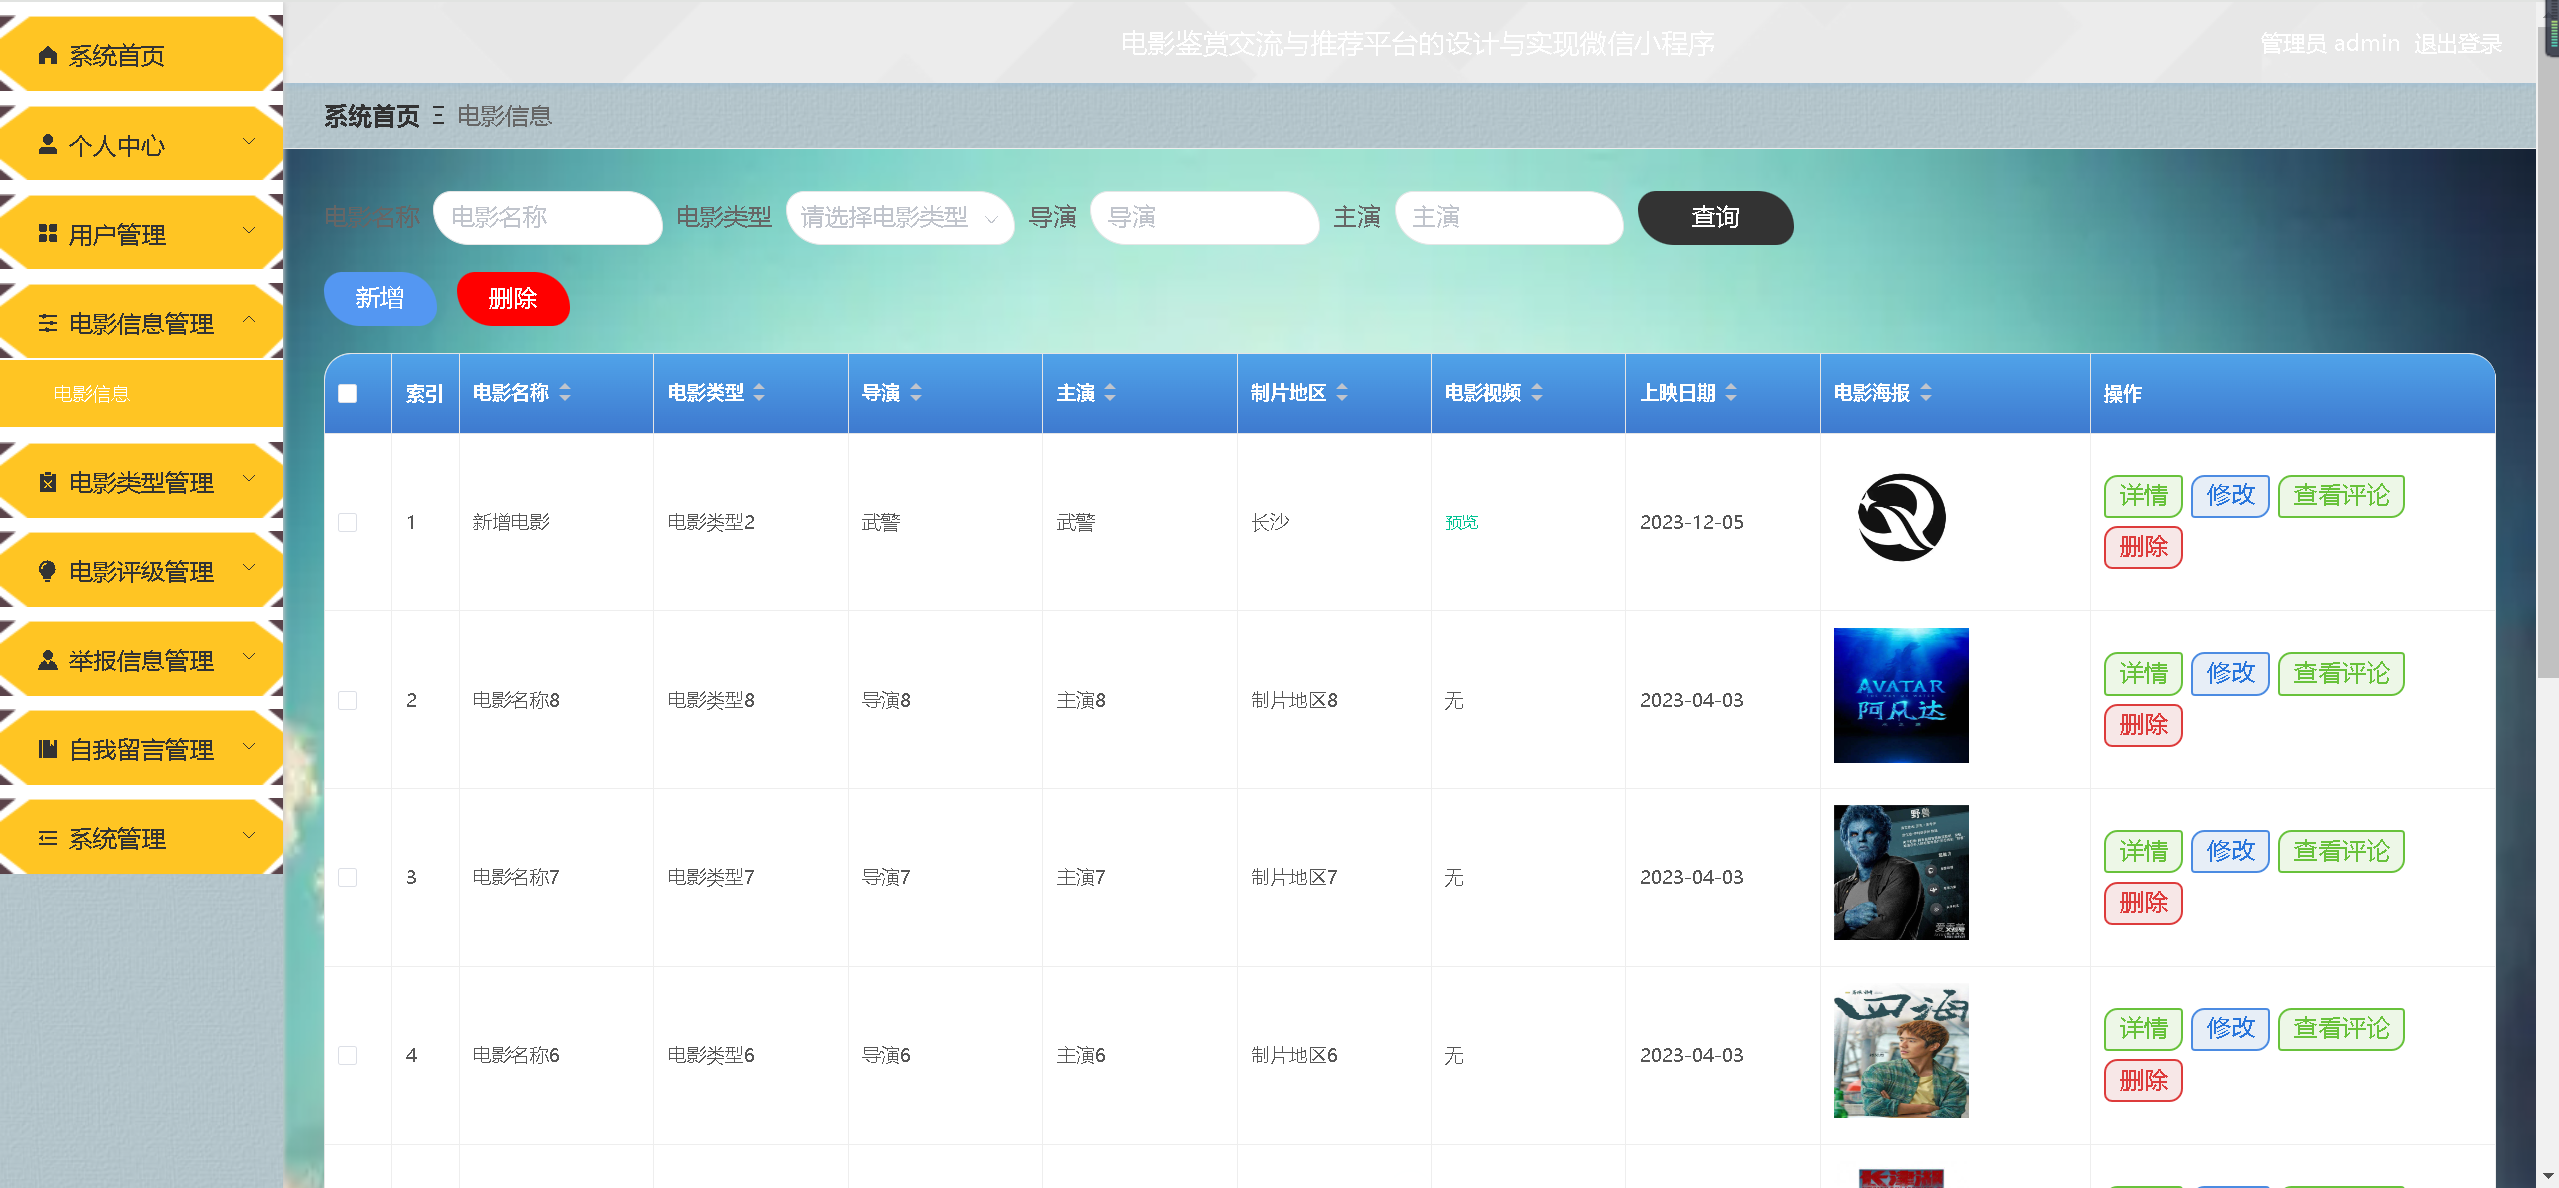2559x1188 pixels.
Task: Click 详情 for 新增电影 row
Action: 2143,496
